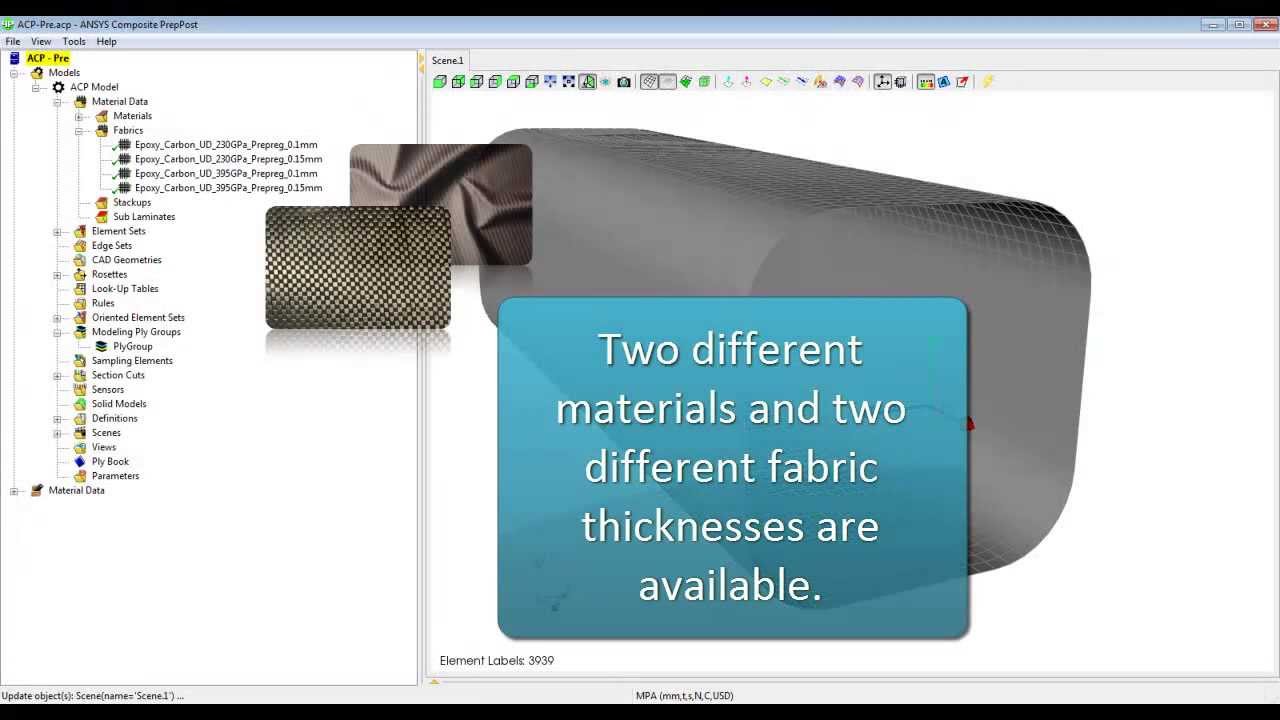Select the PlyGroup item
Screen dimensions: 1280x720
coord(132,347)
